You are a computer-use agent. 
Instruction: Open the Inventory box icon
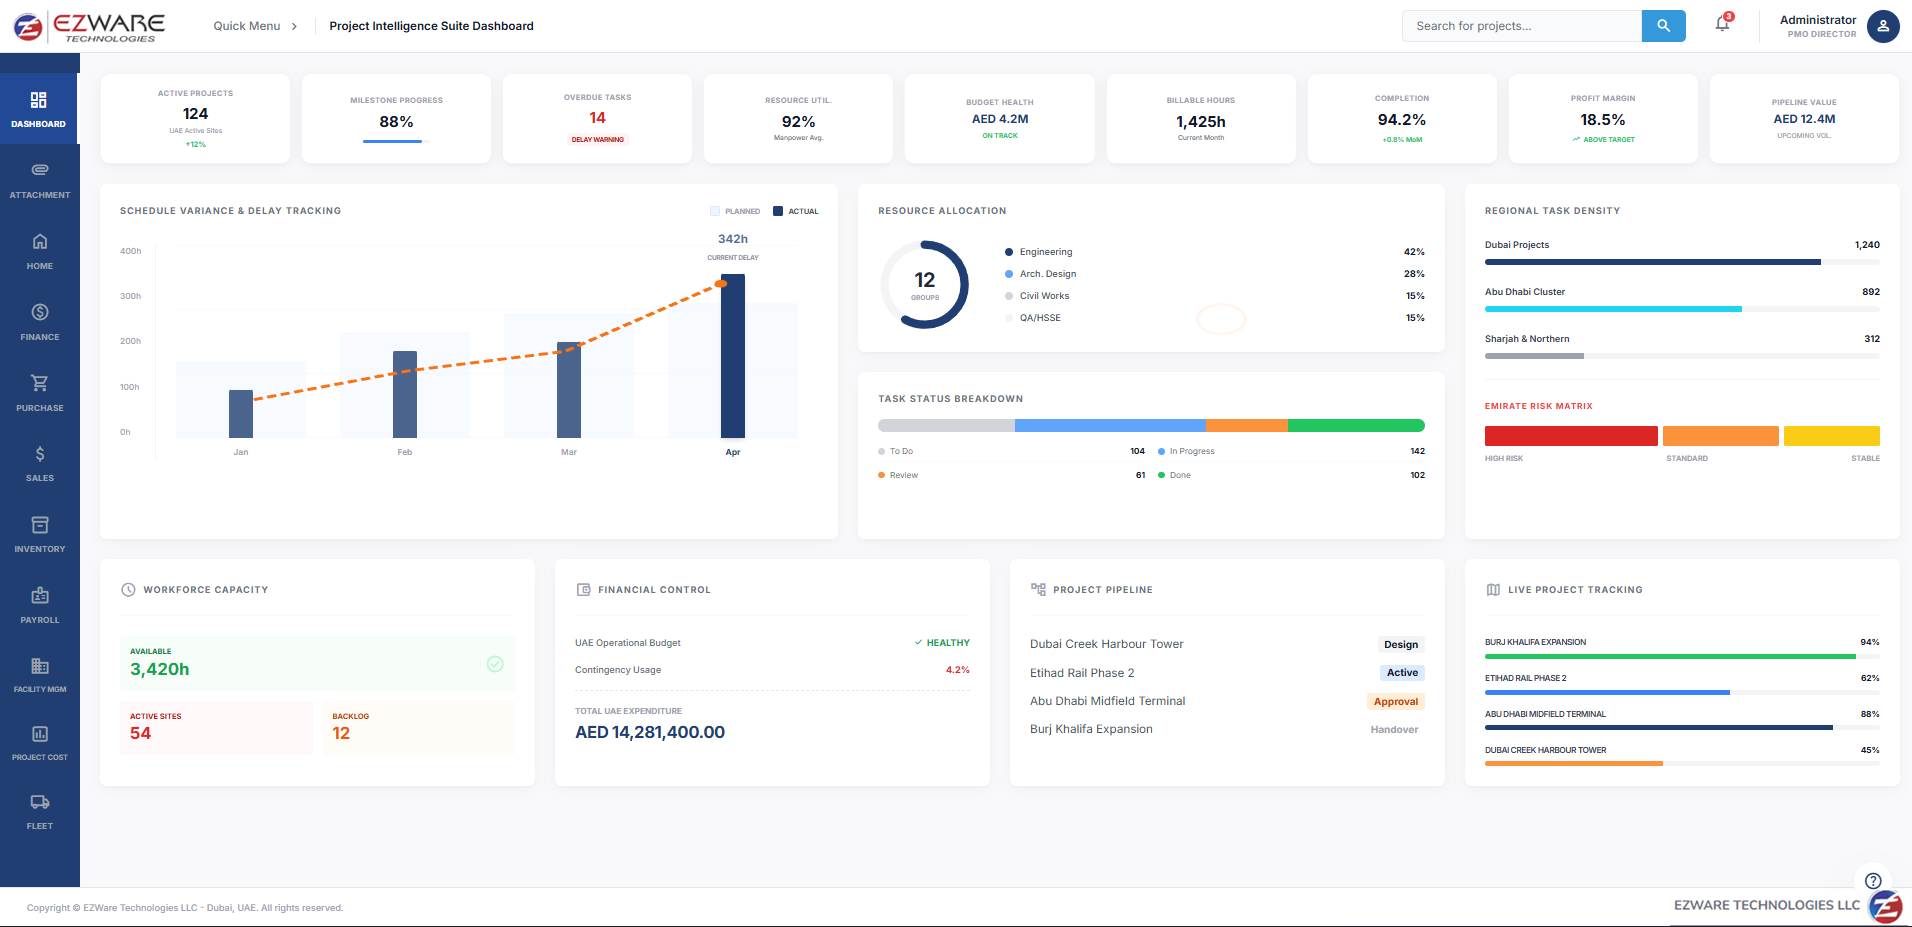40,525
